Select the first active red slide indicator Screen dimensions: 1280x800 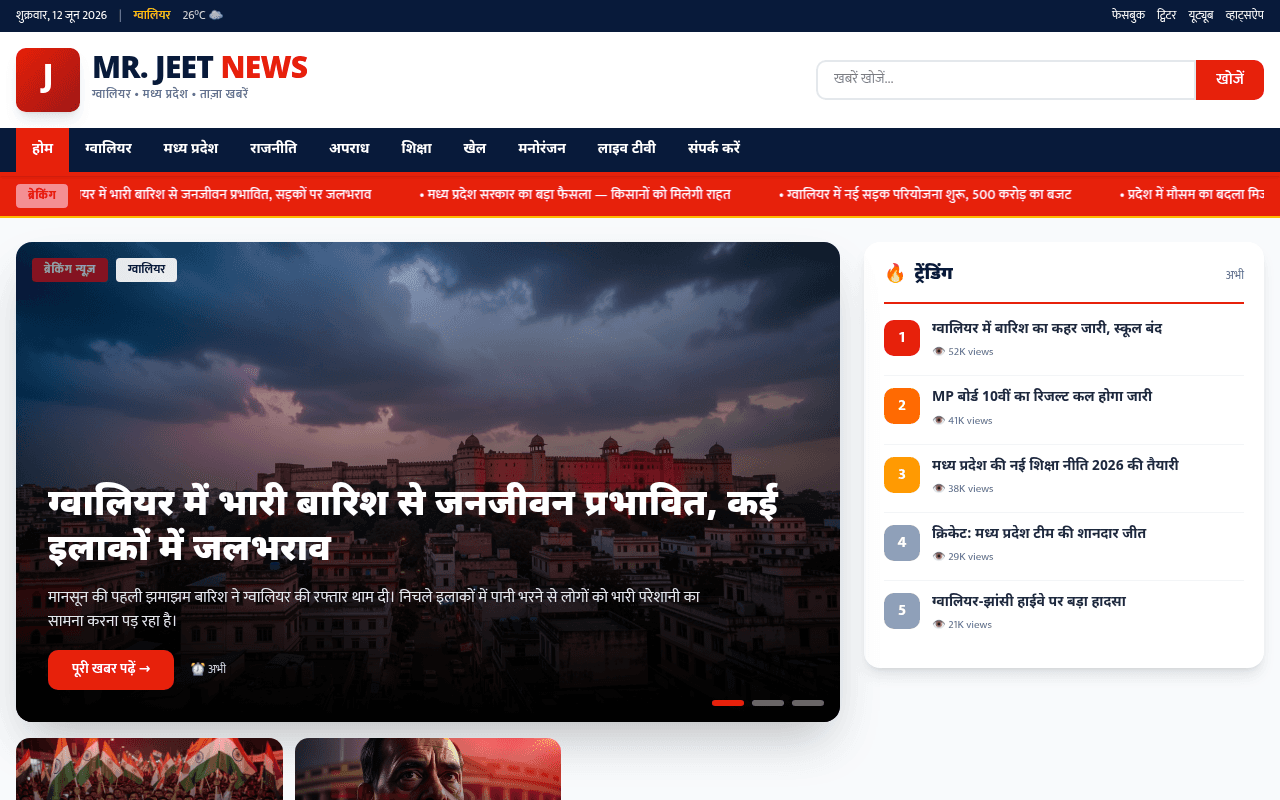click(x=728, y=703)
